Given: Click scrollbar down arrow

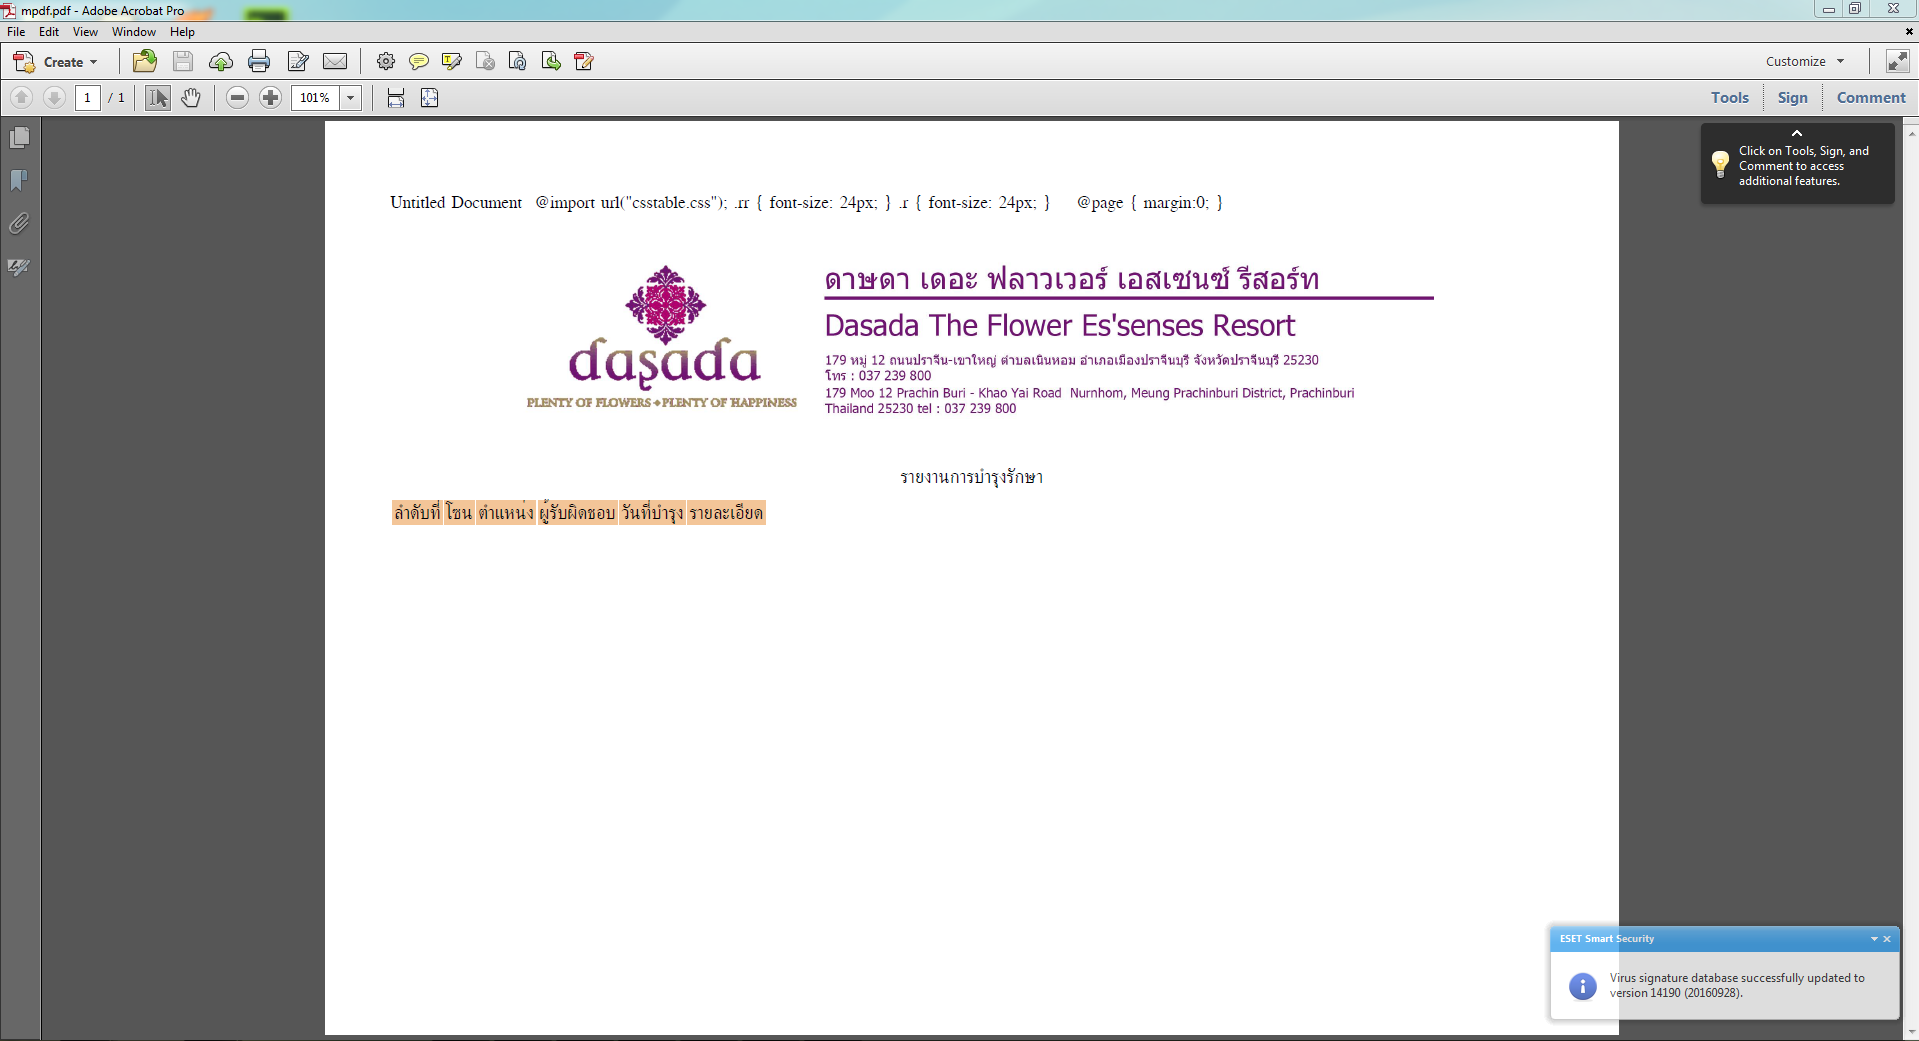Looking at the screenshot, I should (1912, 1033).
